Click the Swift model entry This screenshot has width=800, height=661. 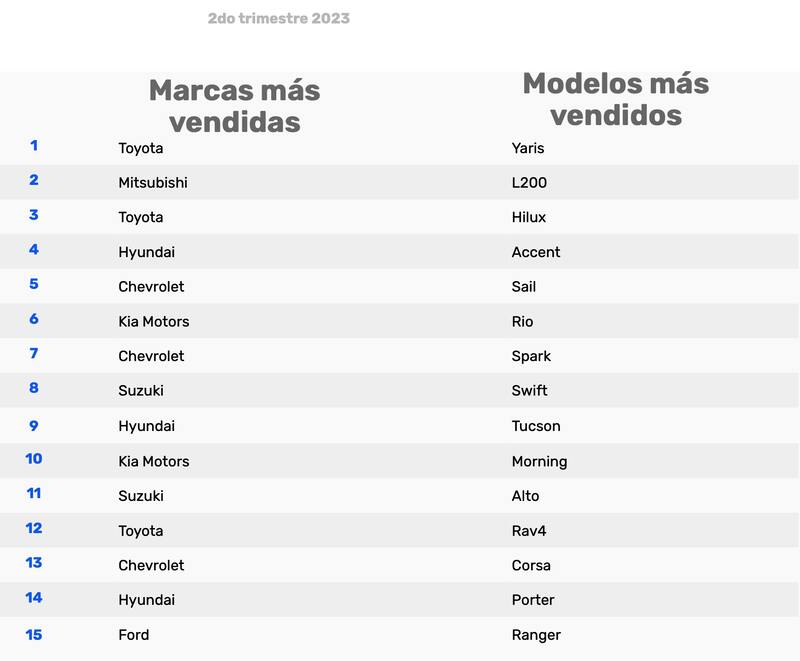point(530,391)
